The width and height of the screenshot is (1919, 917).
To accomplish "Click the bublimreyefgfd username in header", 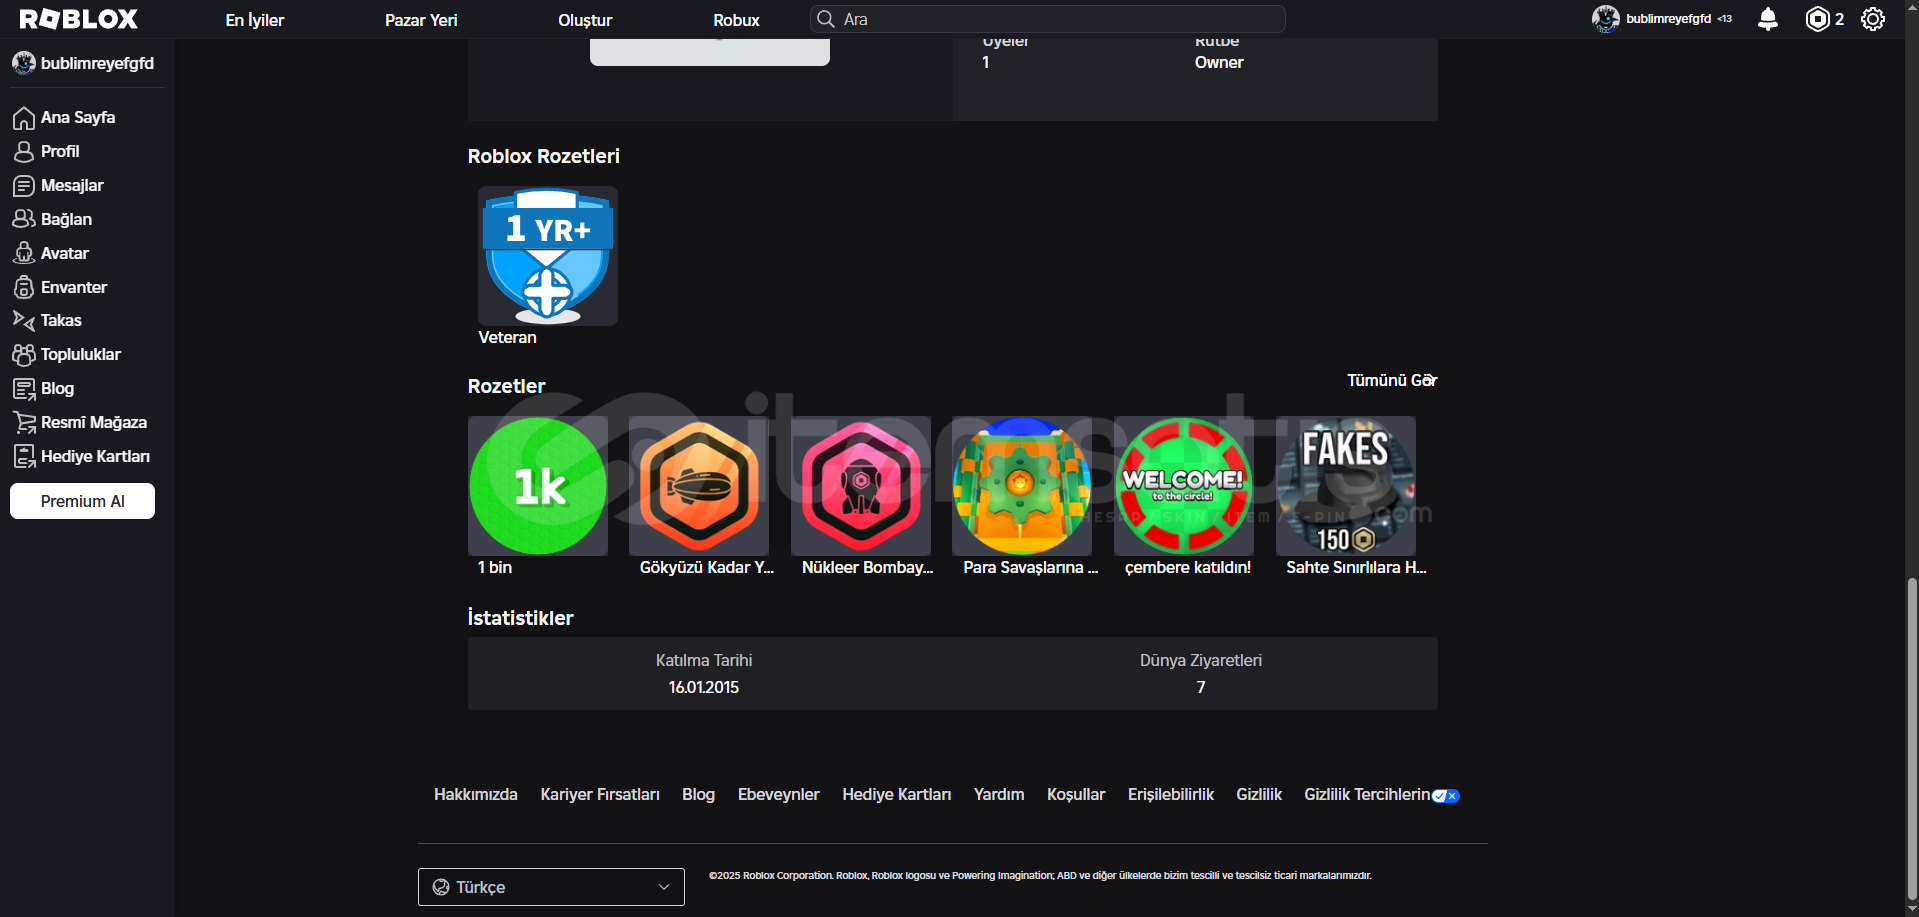I will coord(1668,19).
